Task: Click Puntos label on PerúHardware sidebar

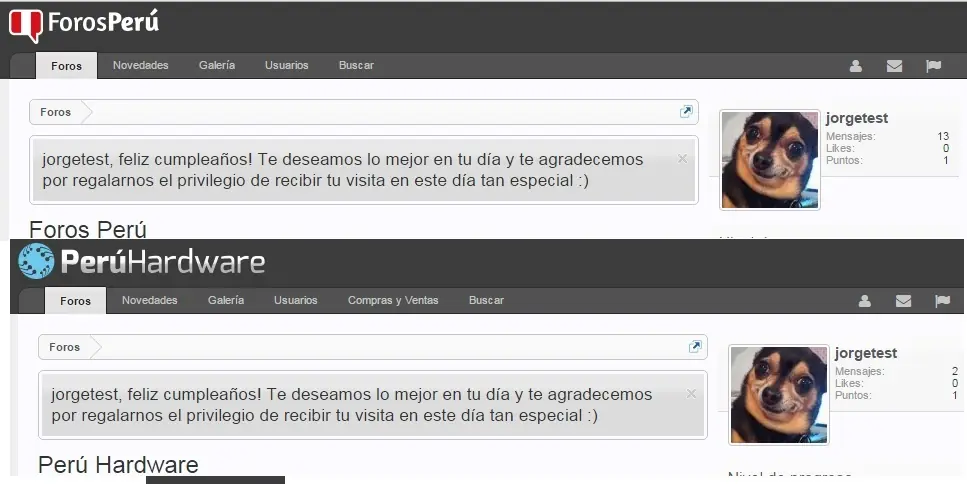Action: (x=854, y=395)
